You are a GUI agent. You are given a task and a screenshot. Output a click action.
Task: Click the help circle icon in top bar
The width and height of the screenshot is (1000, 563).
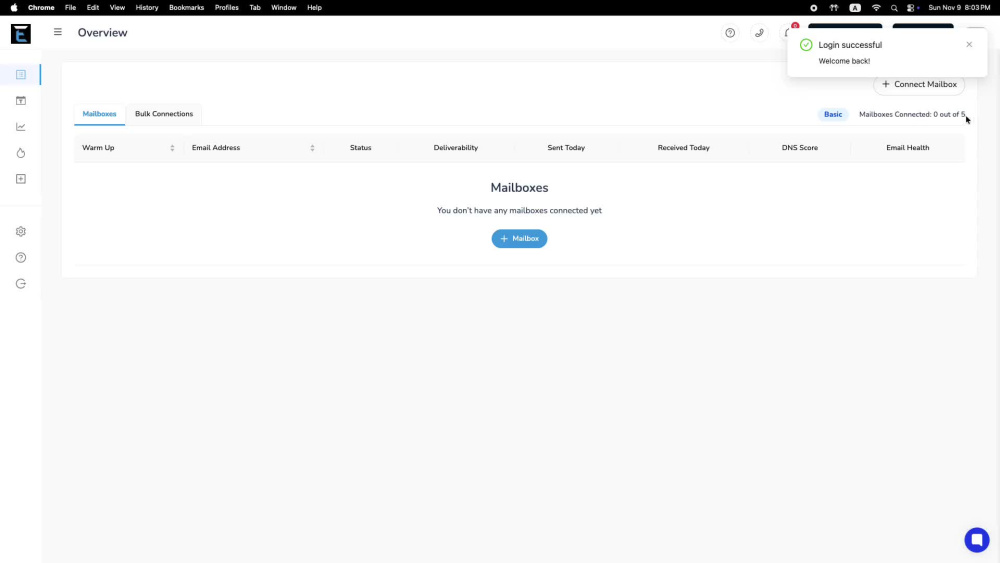tap(730, 33)
